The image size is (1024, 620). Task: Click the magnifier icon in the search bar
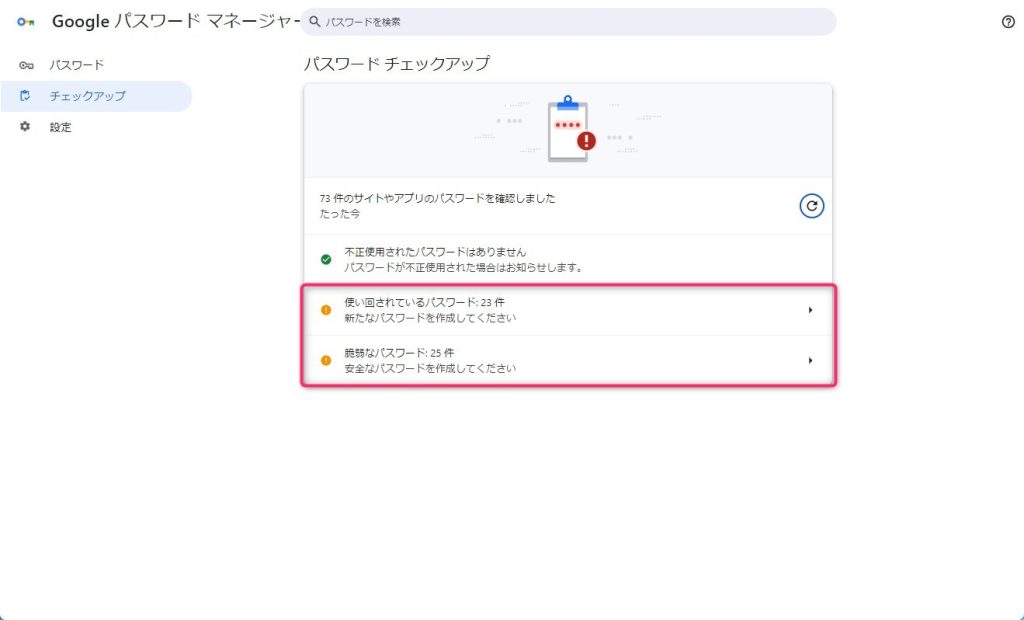(x=315, y=21)
